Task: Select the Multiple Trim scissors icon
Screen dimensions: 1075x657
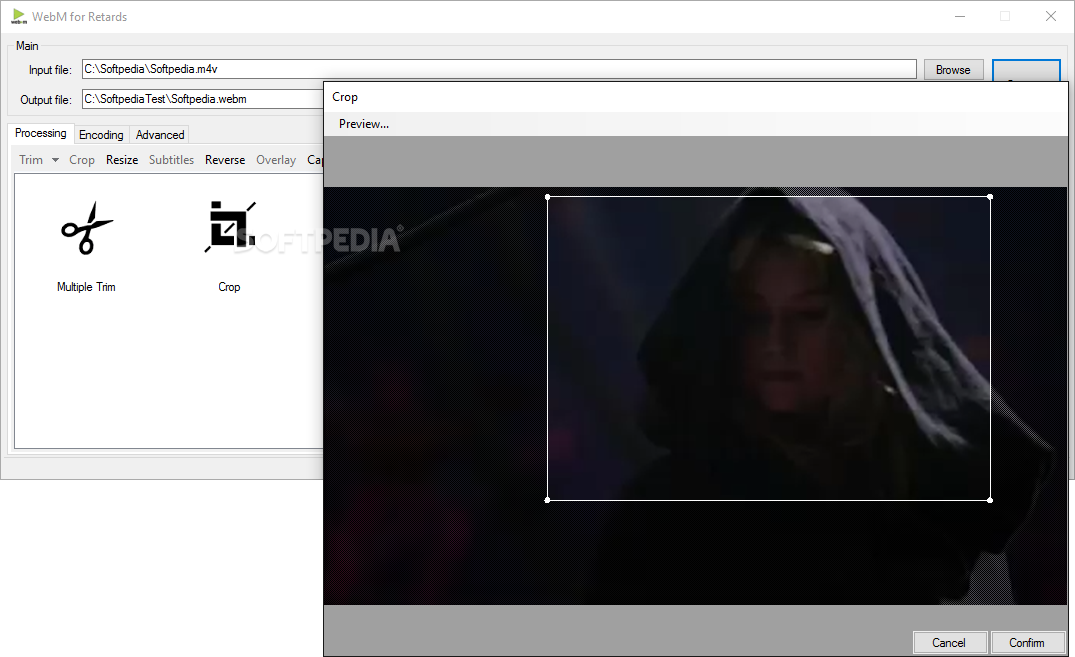Action: pos(87,228)
